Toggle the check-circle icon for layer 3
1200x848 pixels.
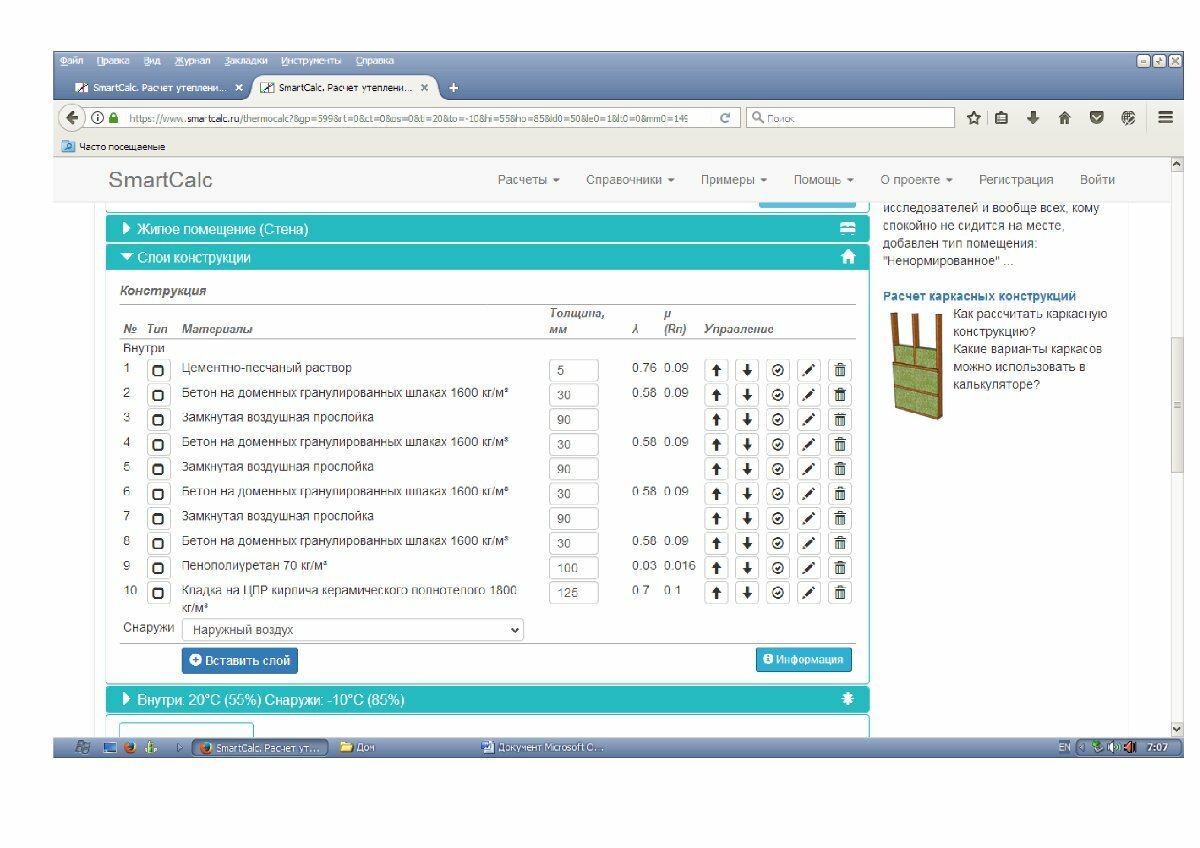coord(778,420)
